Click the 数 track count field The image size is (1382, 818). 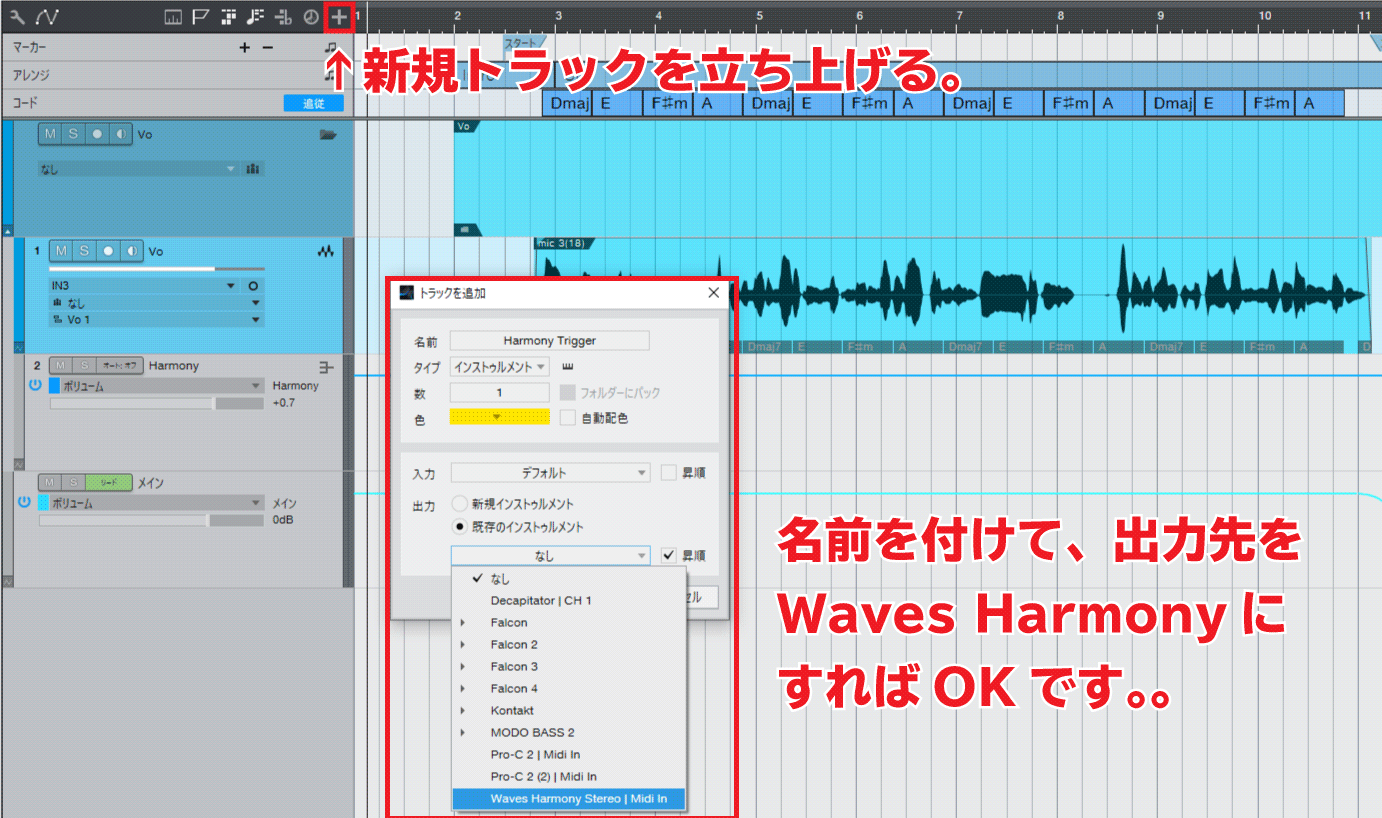point(500,393)
